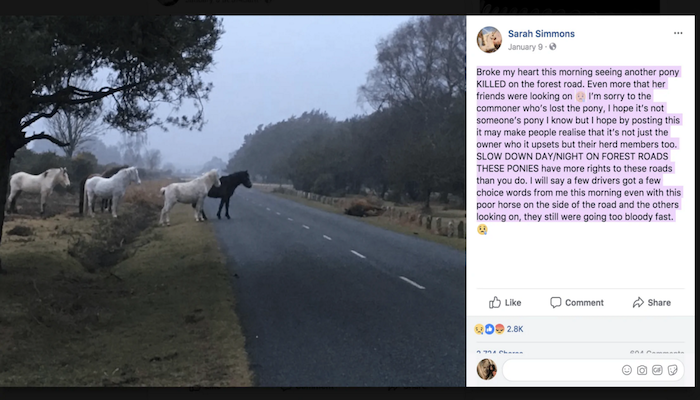This screenshot has height=400, width=700.
Task: Click the blue like reaction icon
Action: point(490,329)
